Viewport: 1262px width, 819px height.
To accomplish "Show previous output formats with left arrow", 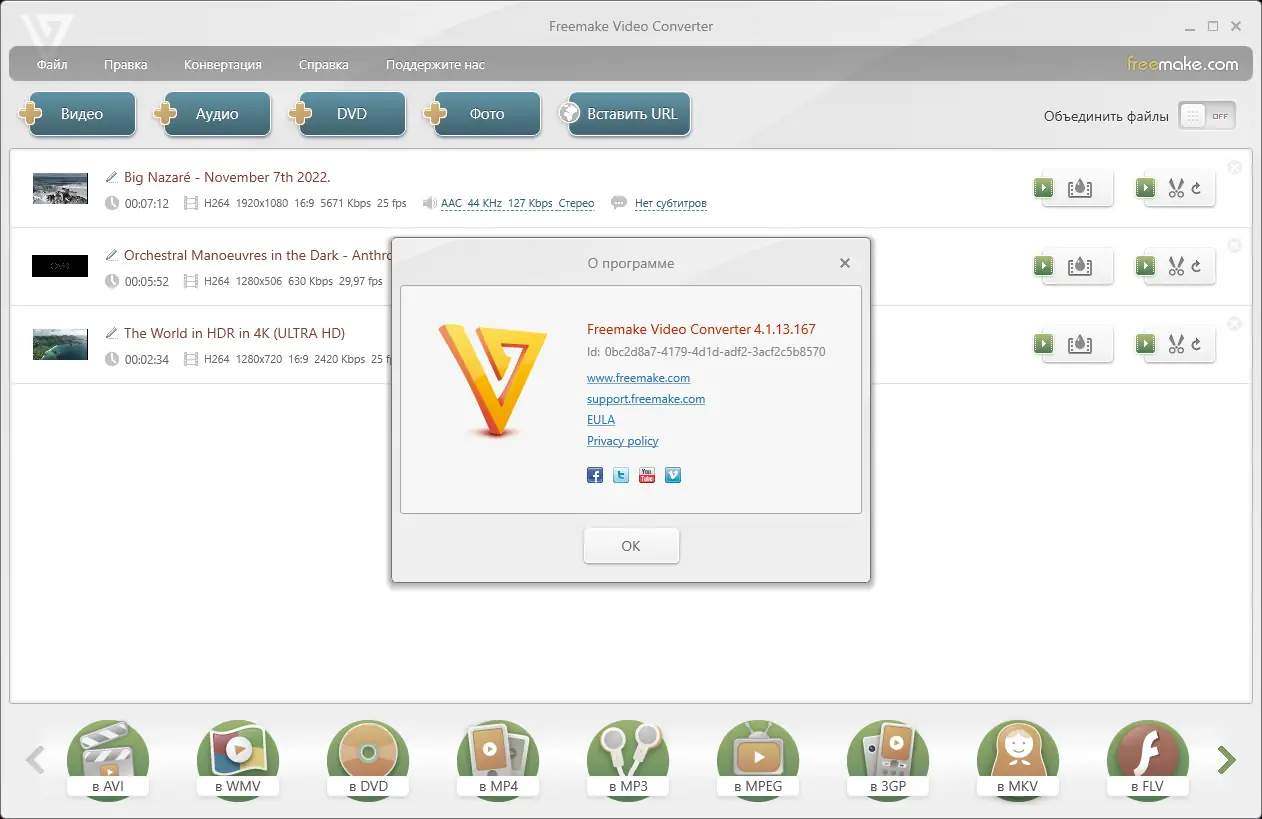I will click(36, 760).
